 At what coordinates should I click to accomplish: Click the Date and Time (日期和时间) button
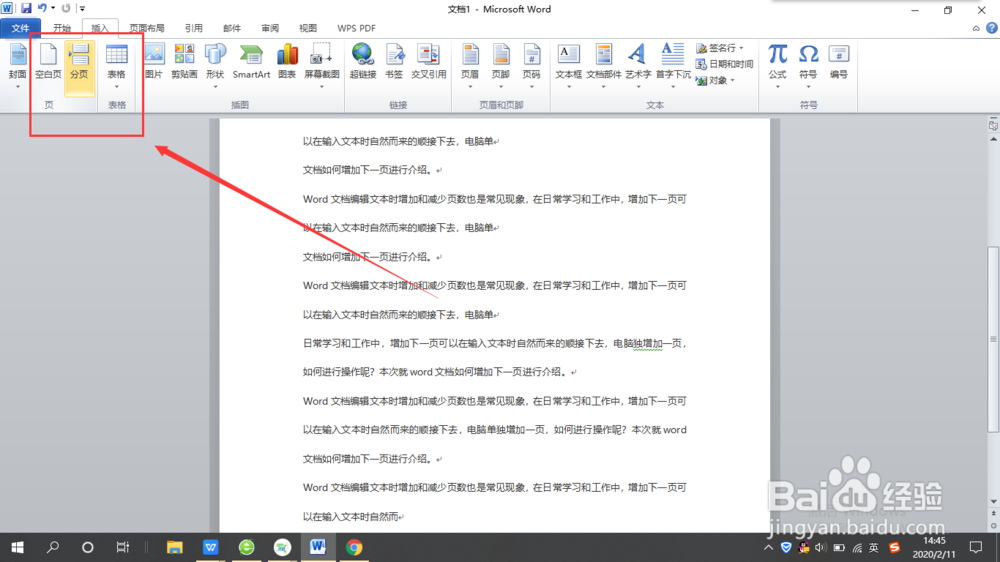[724, 64]
